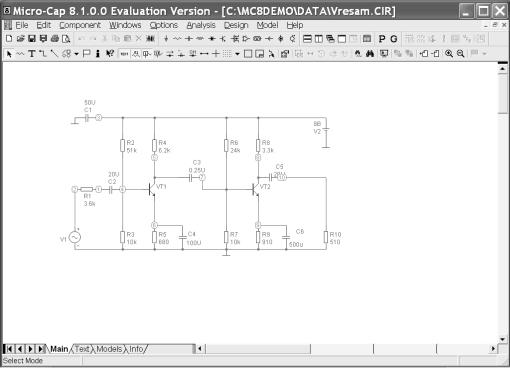
Task: Toggle the Grid dots display
Action: [227, 54]
